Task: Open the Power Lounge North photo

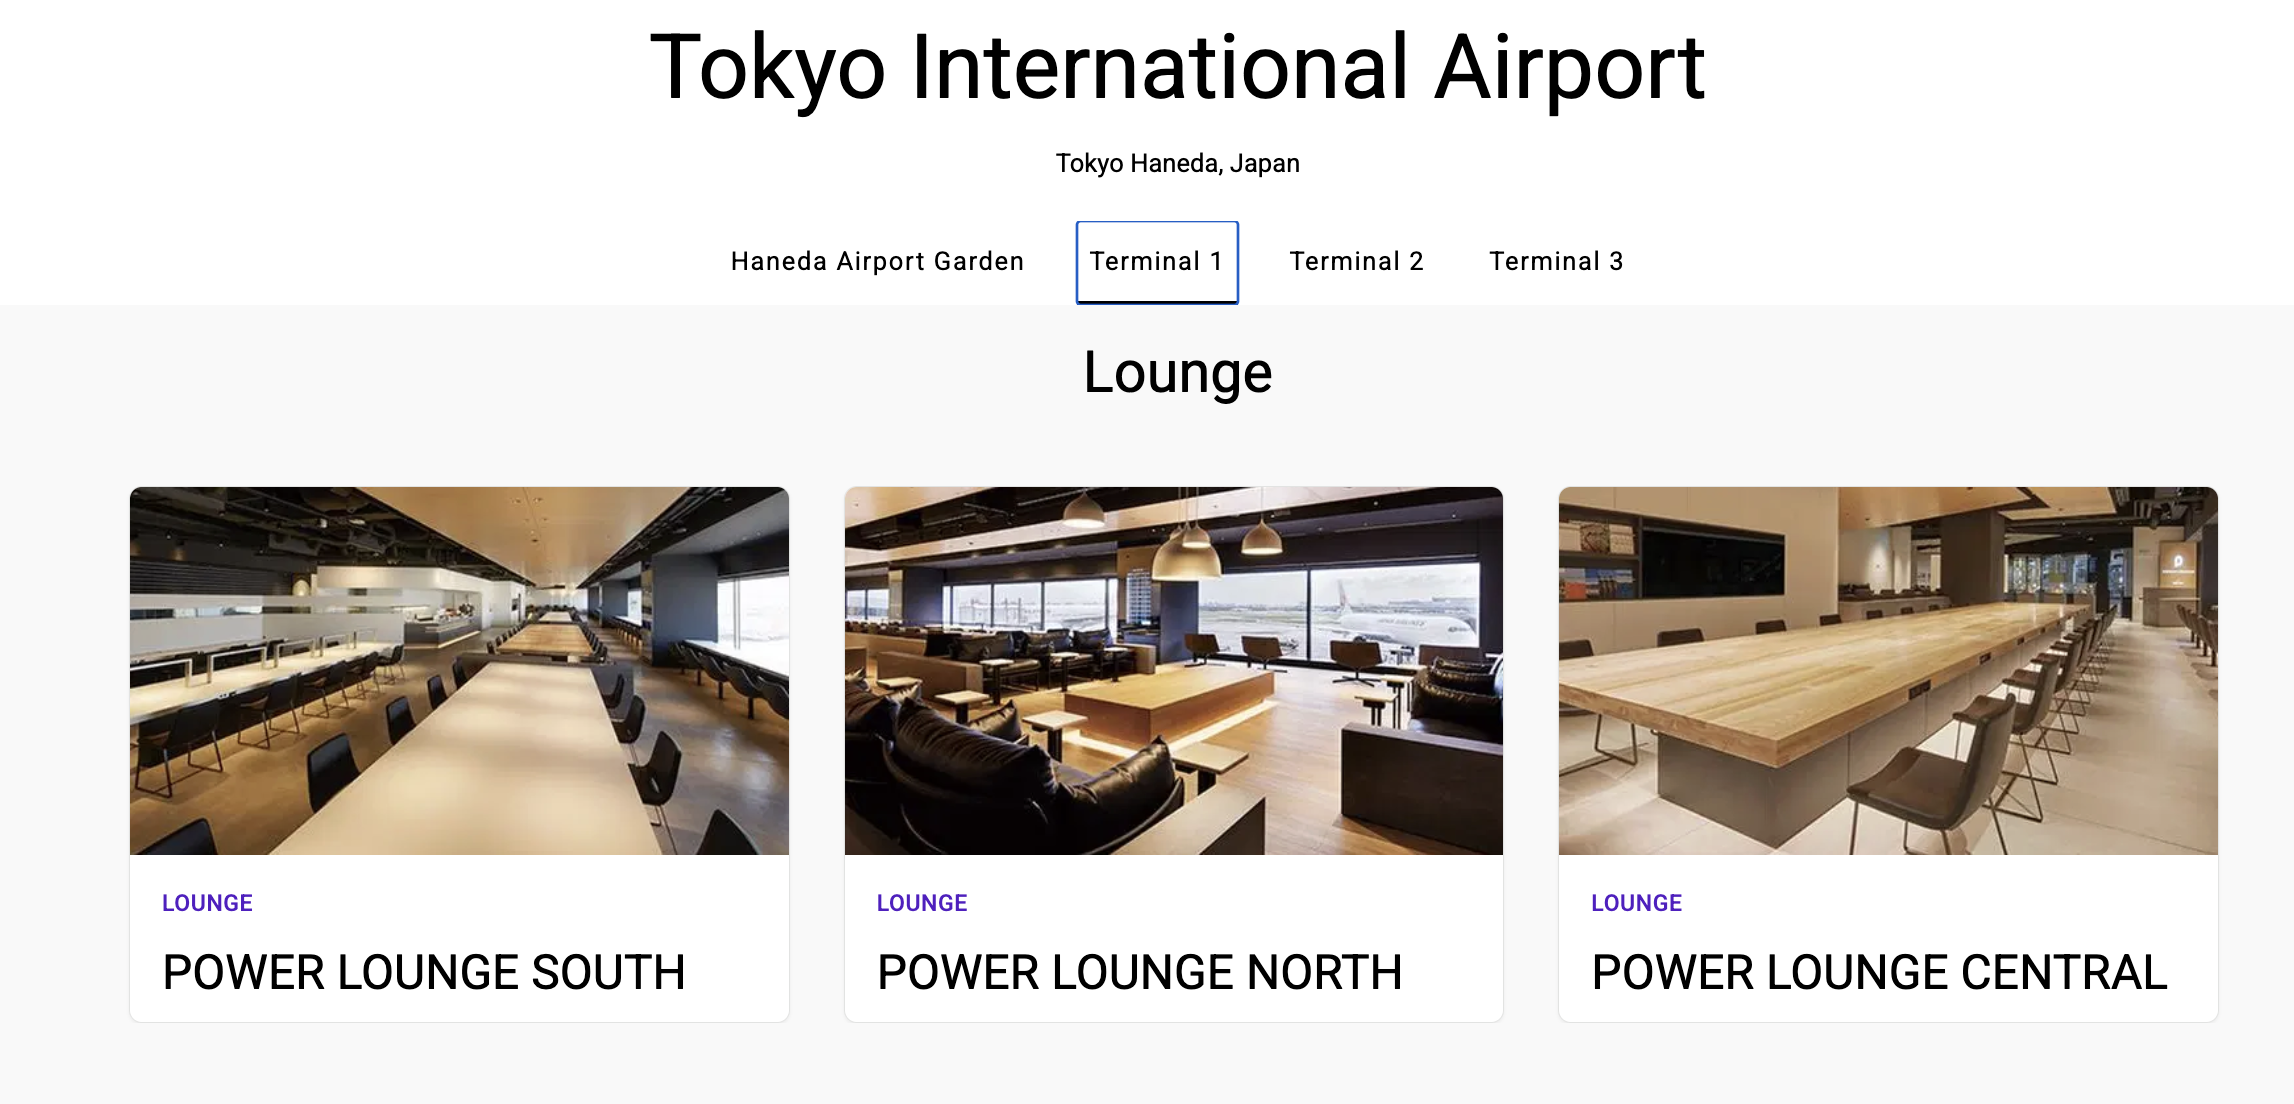Action: click(1173, 670)
